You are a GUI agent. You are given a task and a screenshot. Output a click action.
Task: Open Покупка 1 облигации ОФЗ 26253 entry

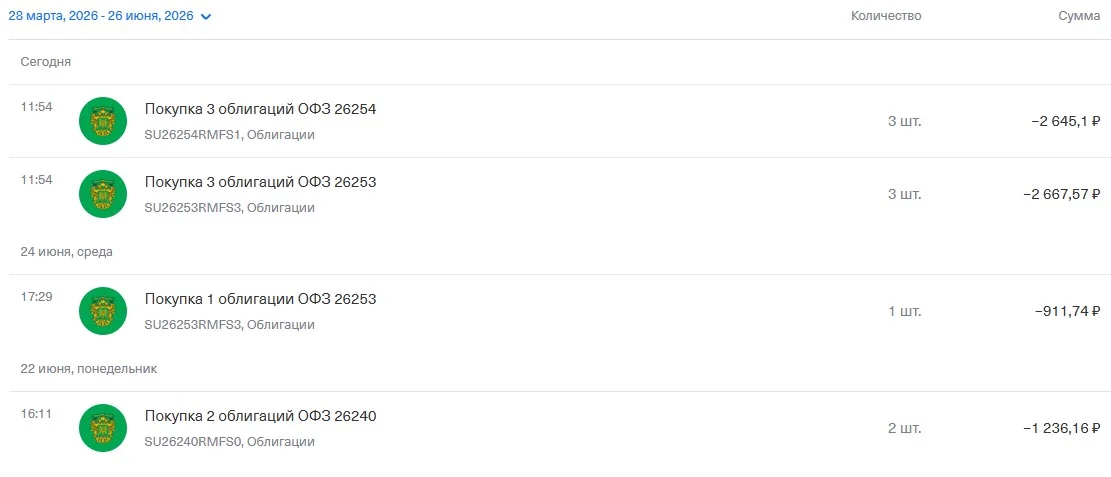[556, 311]
